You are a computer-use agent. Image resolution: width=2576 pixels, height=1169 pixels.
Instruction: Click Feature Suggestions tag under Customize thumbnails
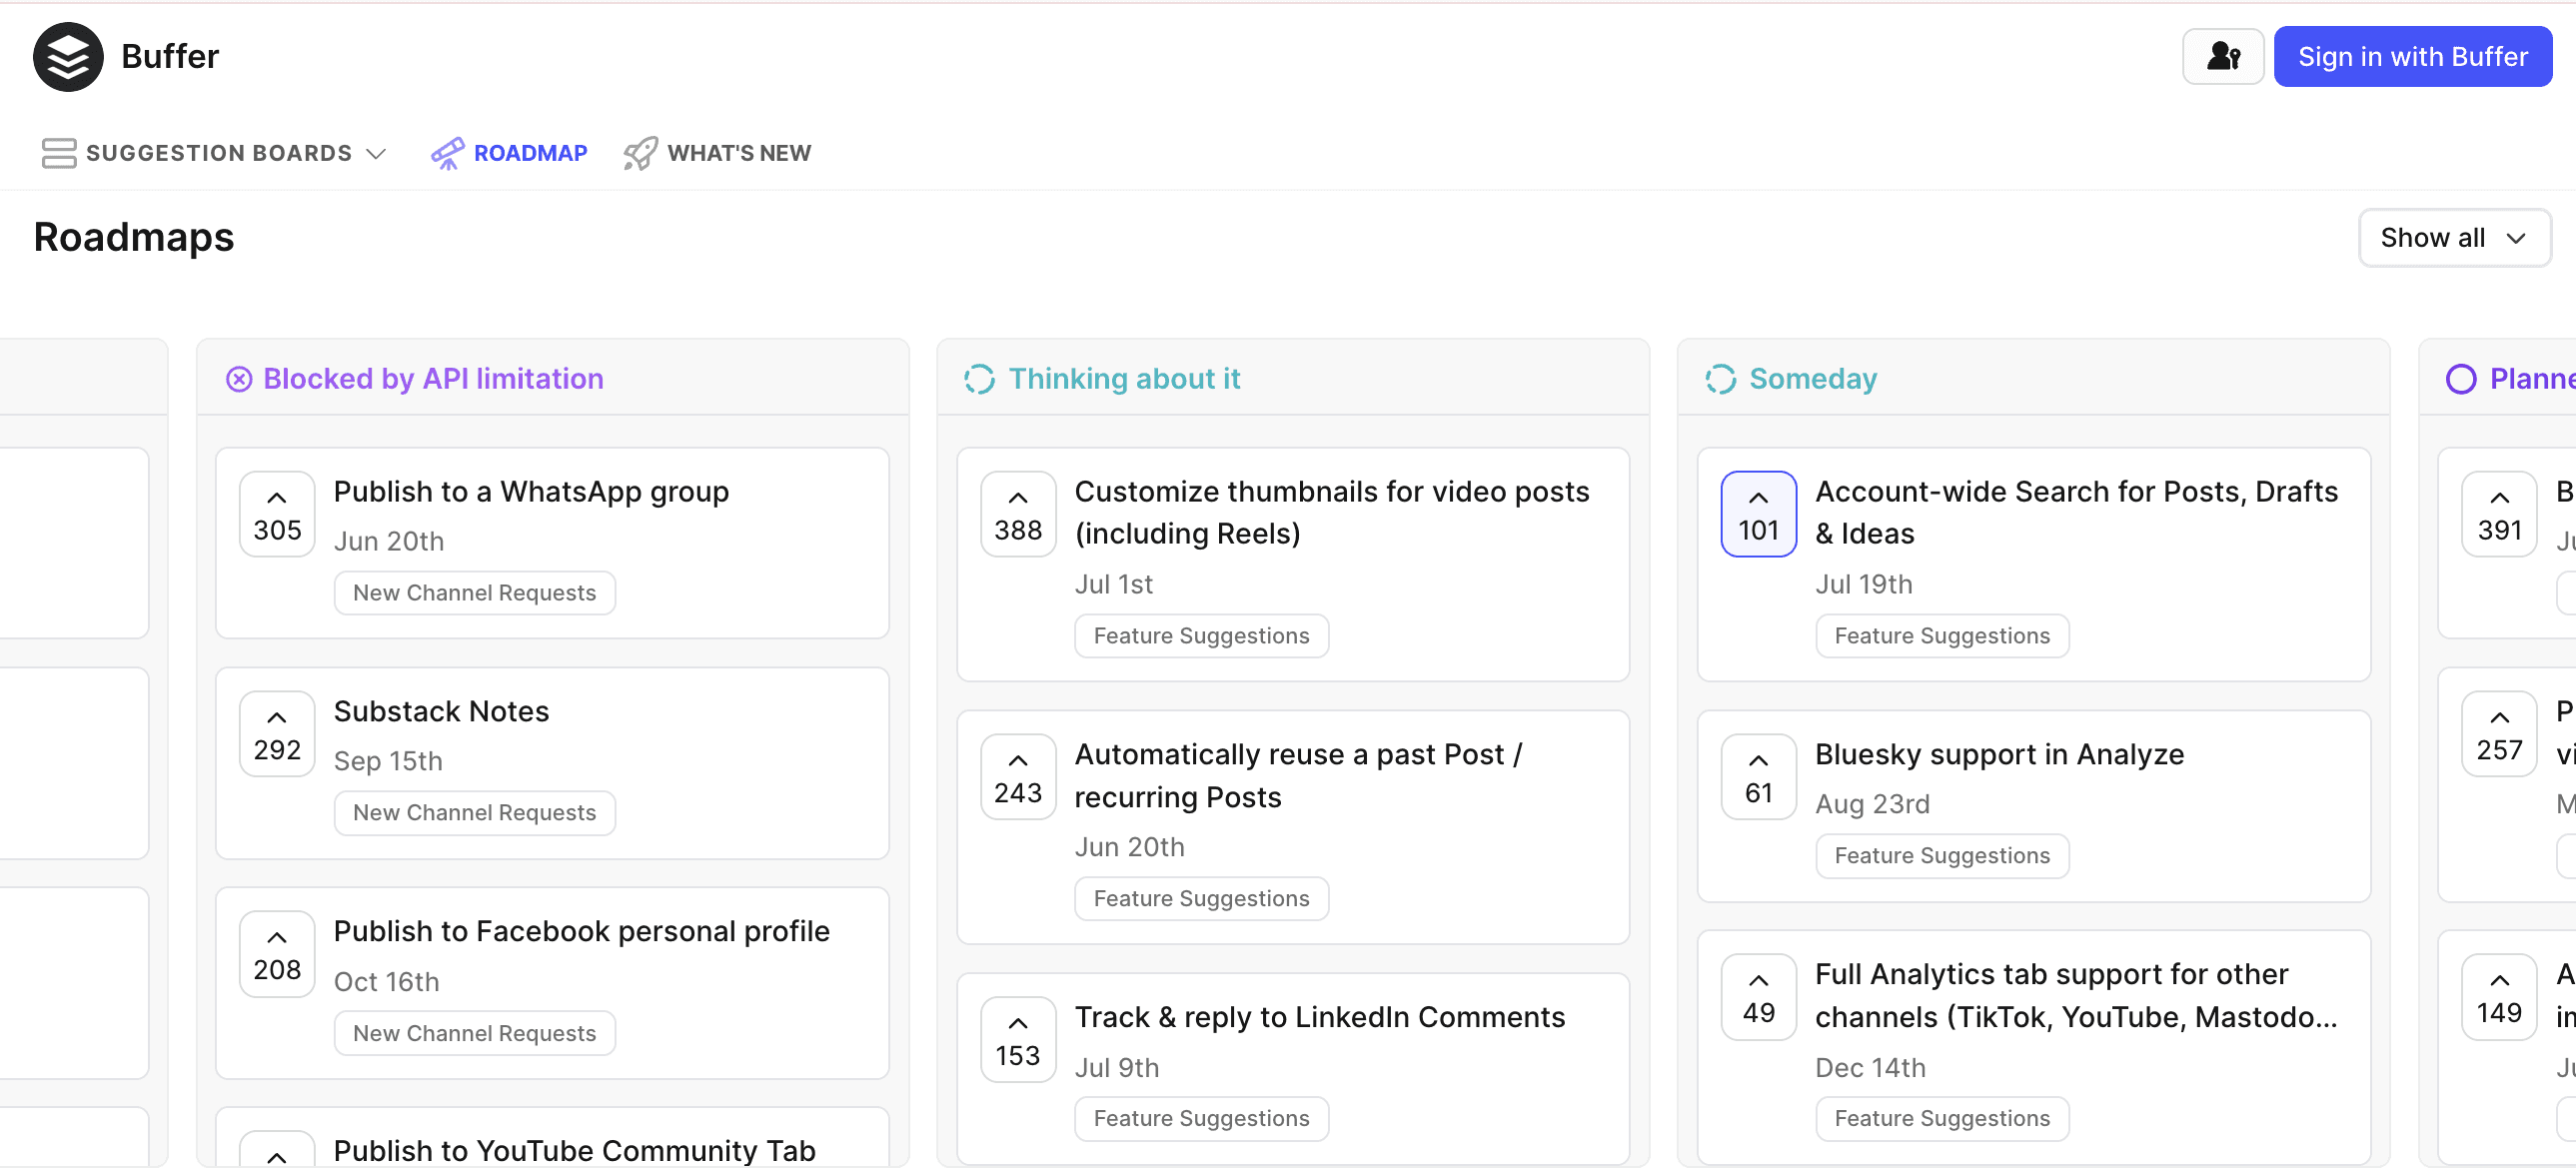click(1201, 637)
